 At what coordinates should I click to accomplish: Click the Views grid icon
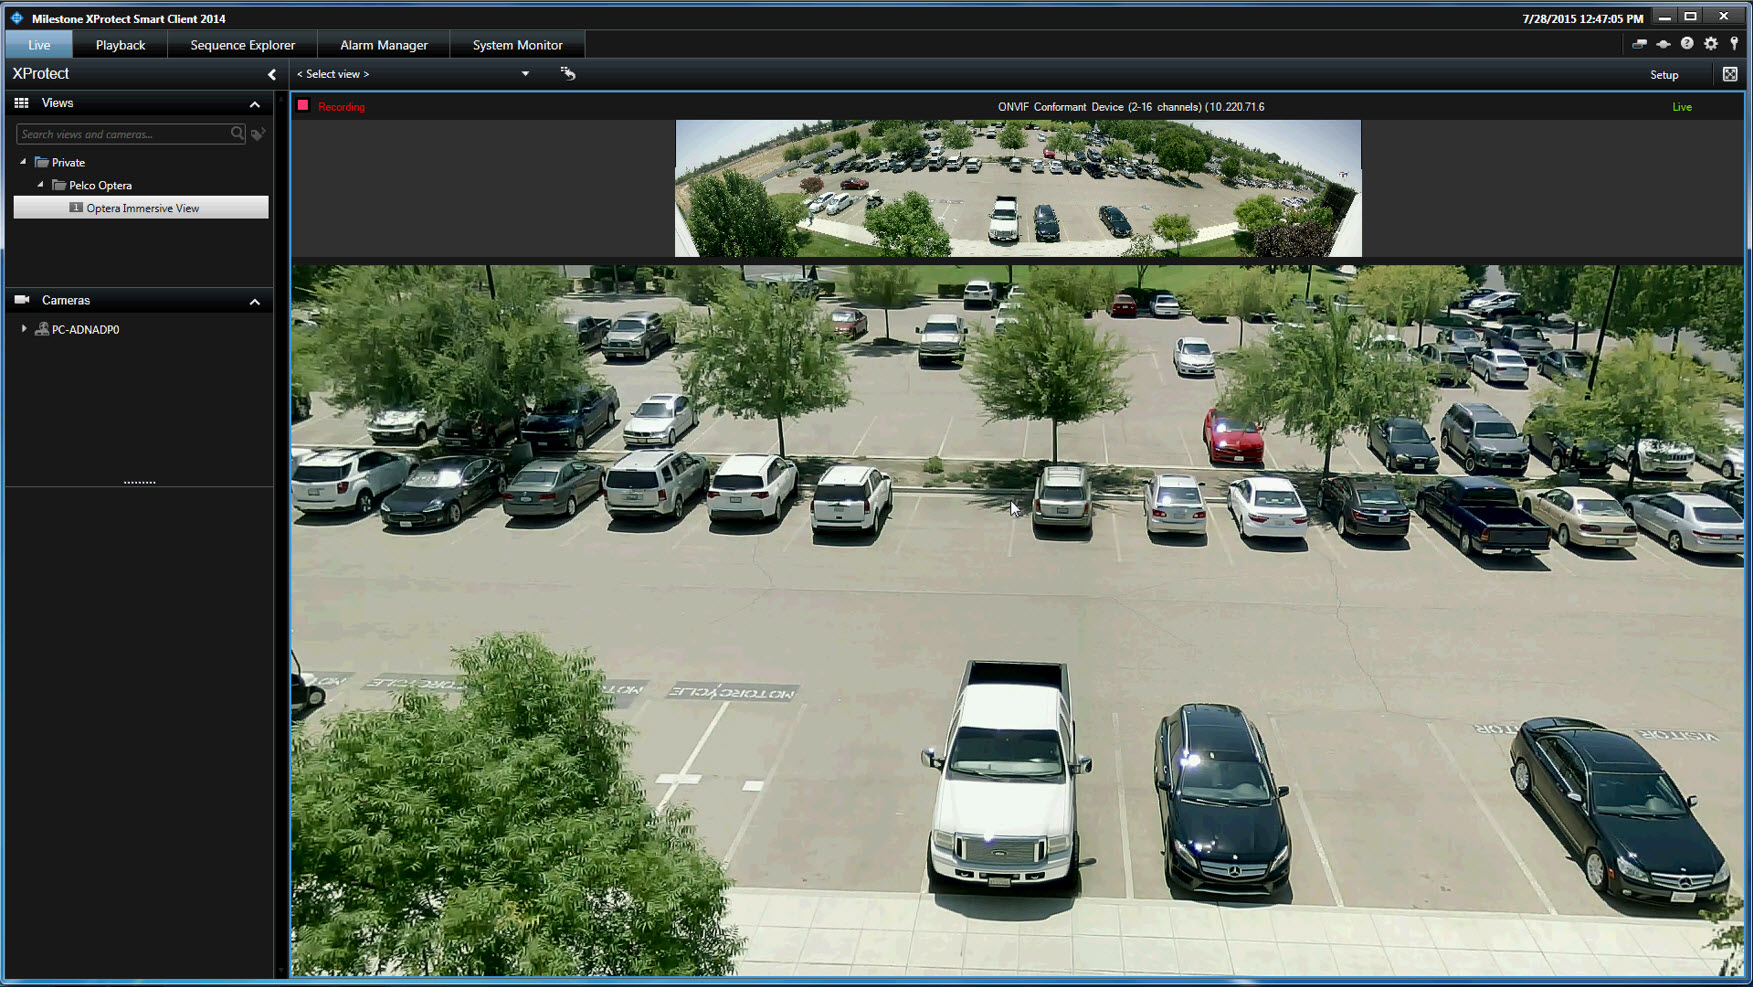point(21,103)
